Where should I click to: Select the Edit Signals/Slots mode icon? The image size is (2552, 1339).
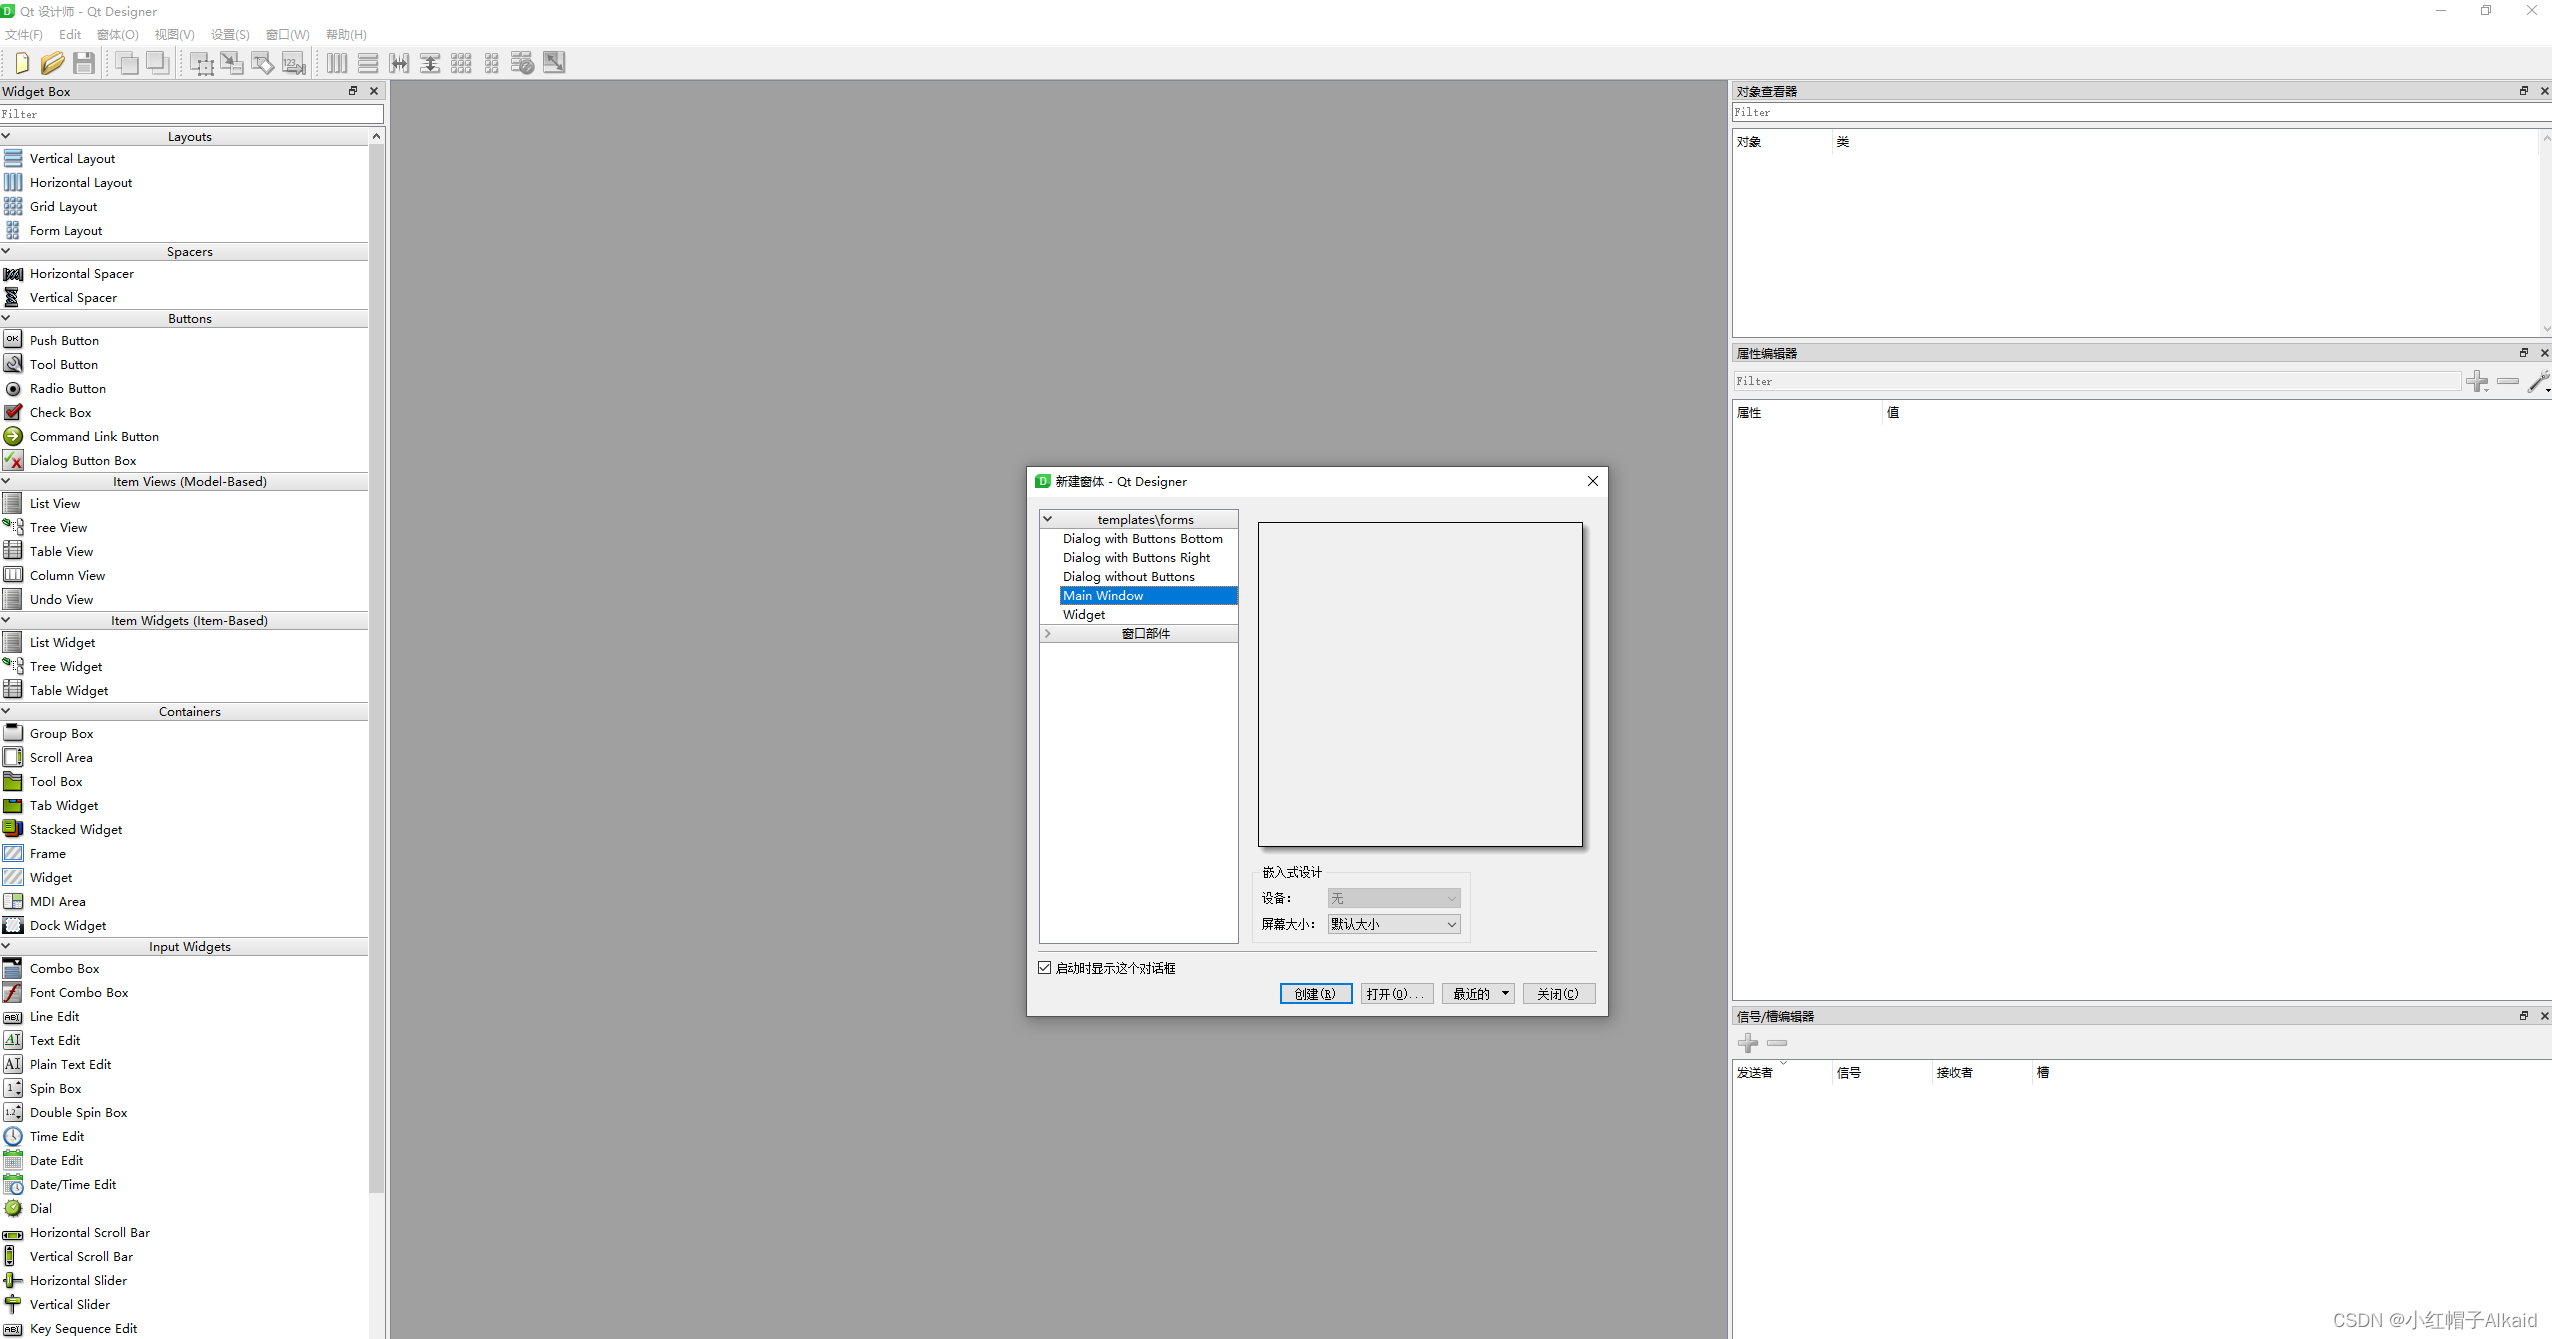tap(232, 63)
